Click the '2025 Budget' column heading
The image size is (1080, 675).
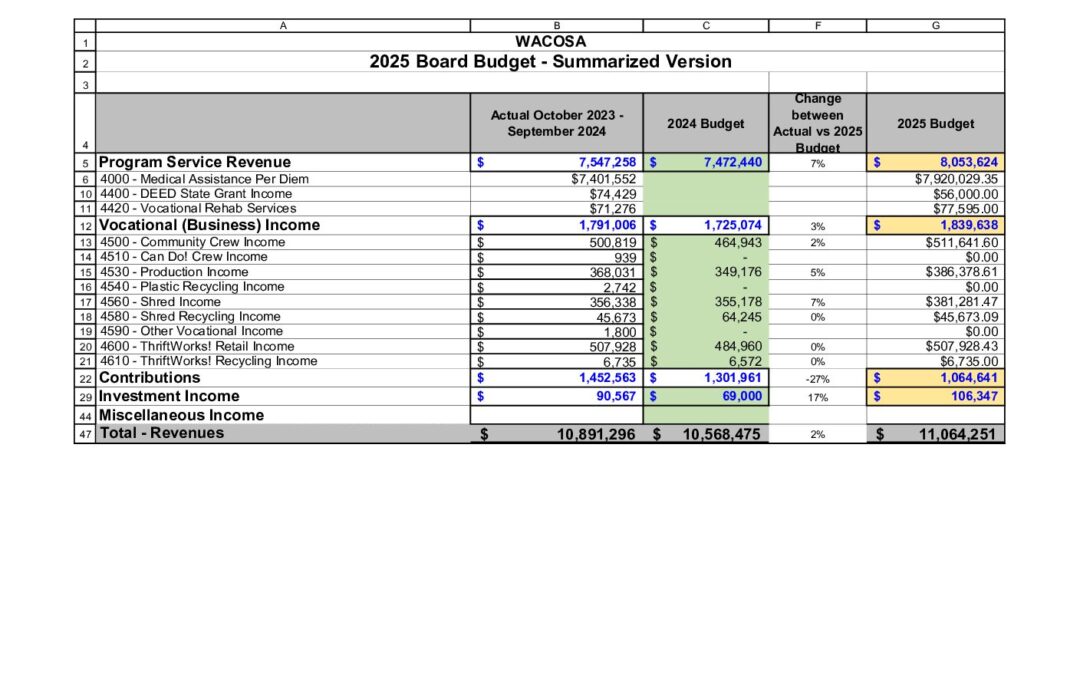click(x=935, y=123)
